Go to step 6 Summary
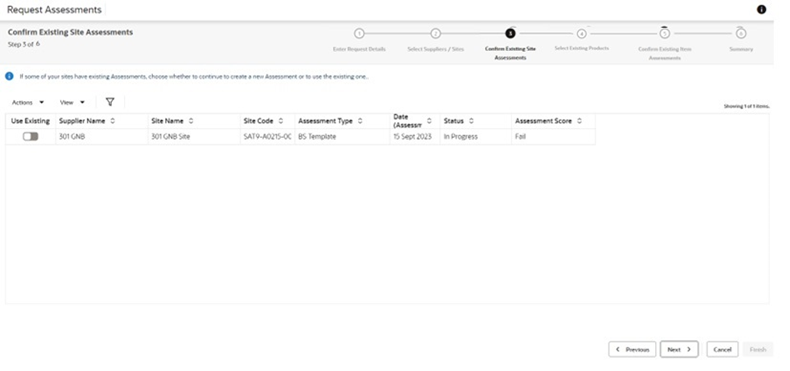 tap(740, 34)
